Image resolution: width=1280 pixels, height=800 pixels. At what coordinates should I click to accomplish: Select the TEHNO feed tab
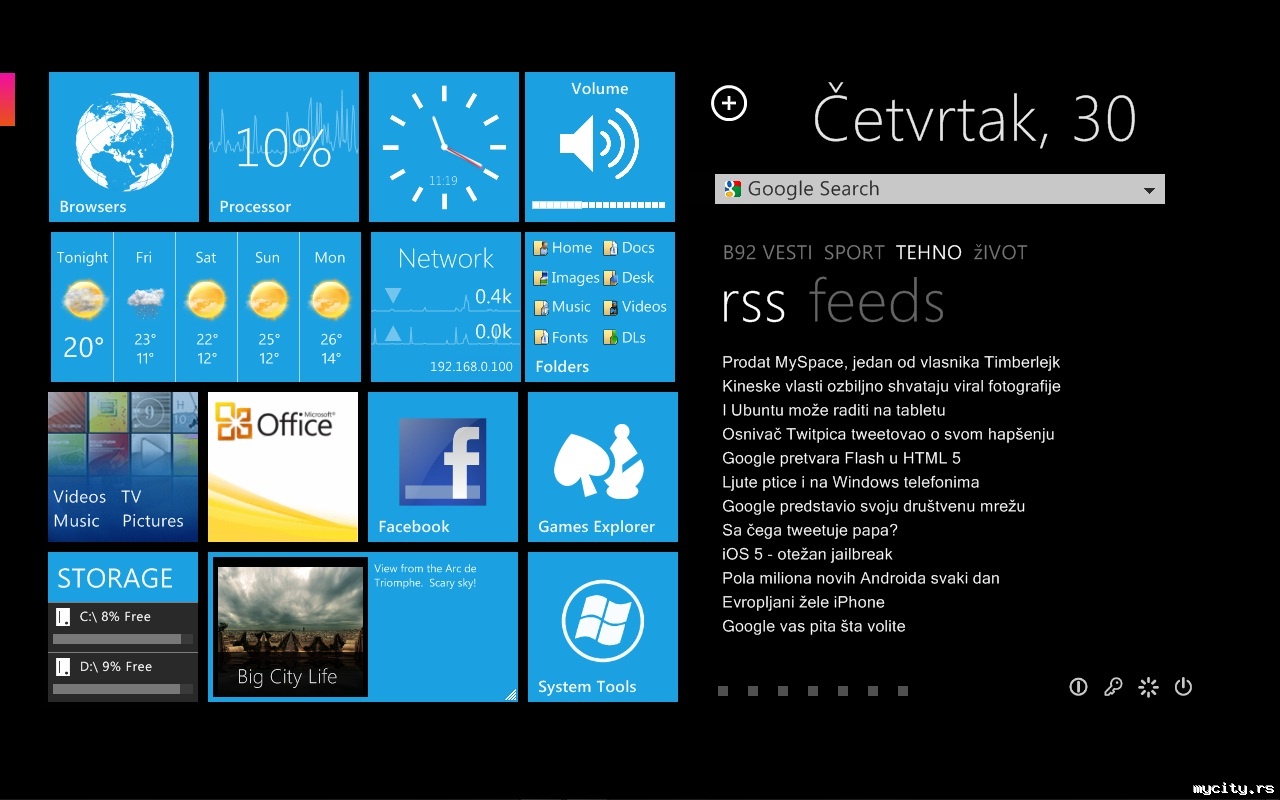coord(929,253)
